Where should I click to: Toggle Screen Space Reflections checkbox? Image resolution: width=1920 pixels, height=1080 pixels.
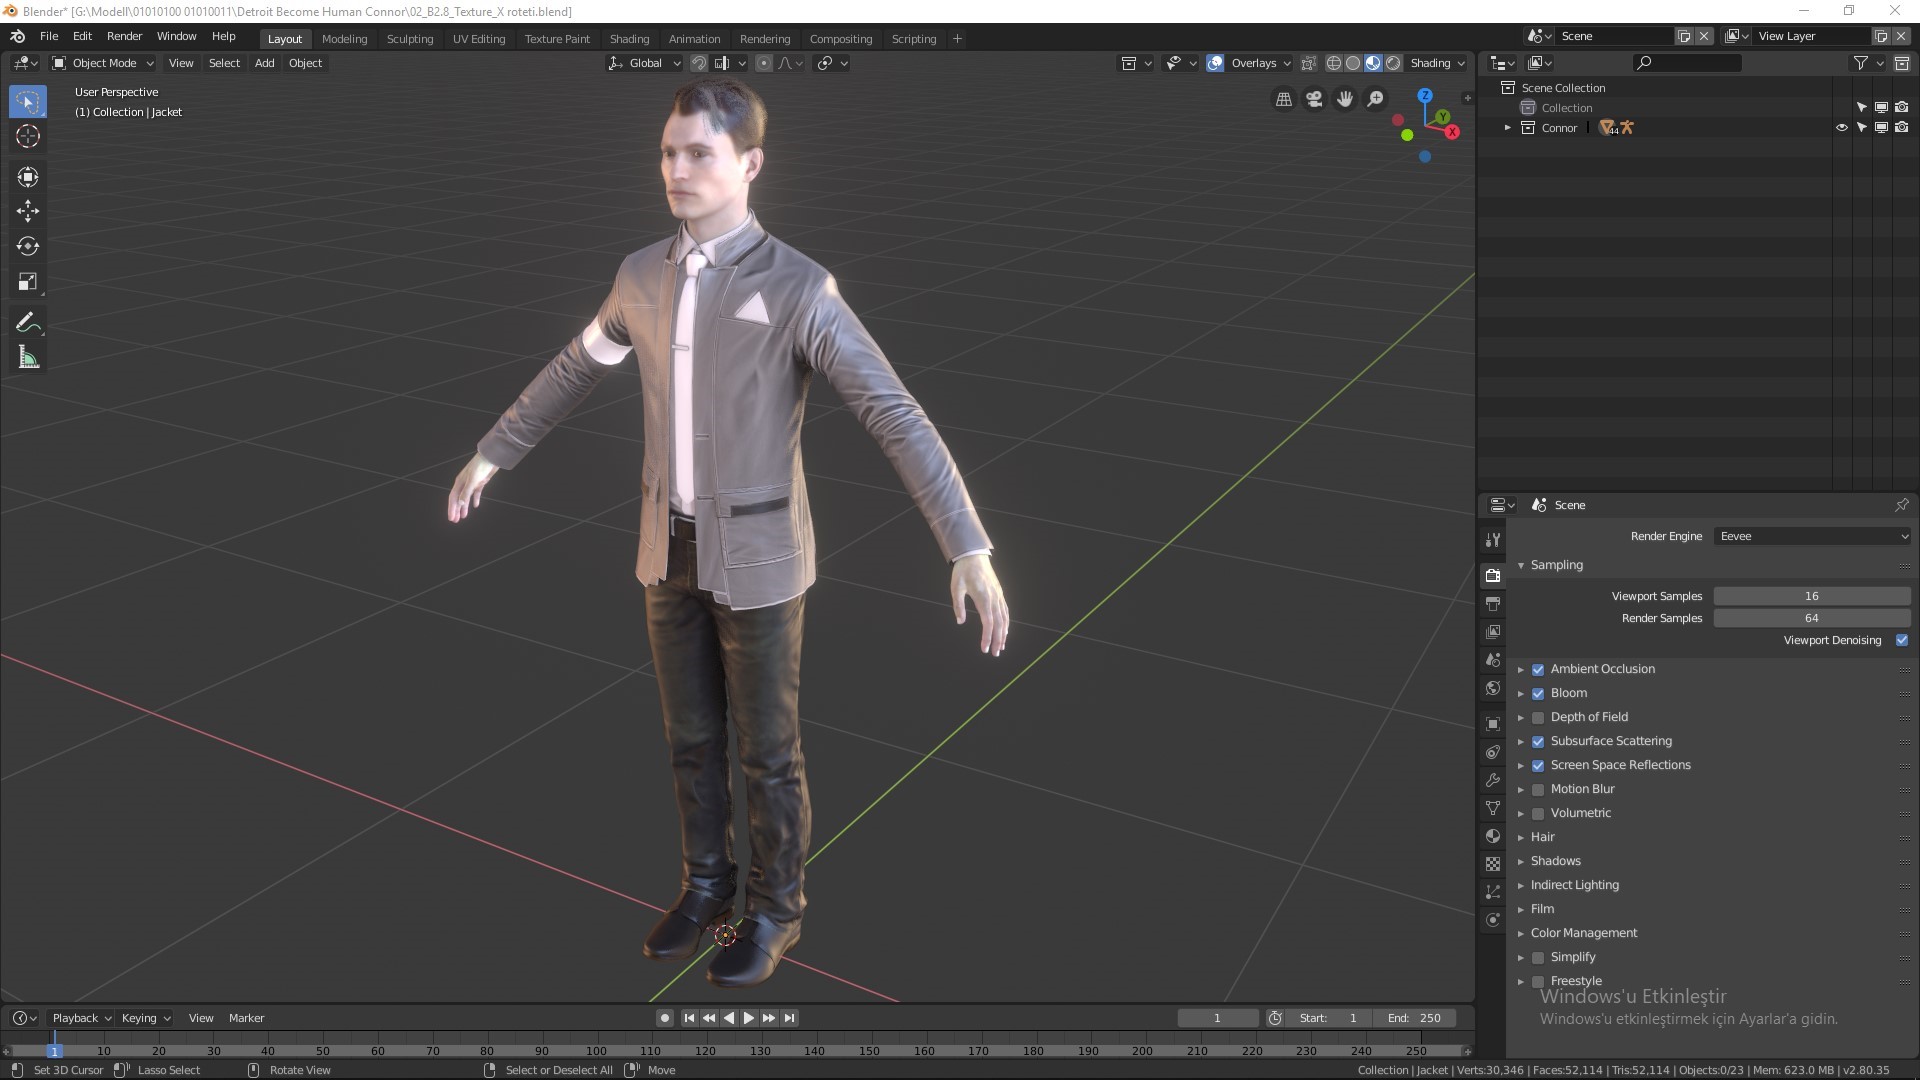(1538, 766)
